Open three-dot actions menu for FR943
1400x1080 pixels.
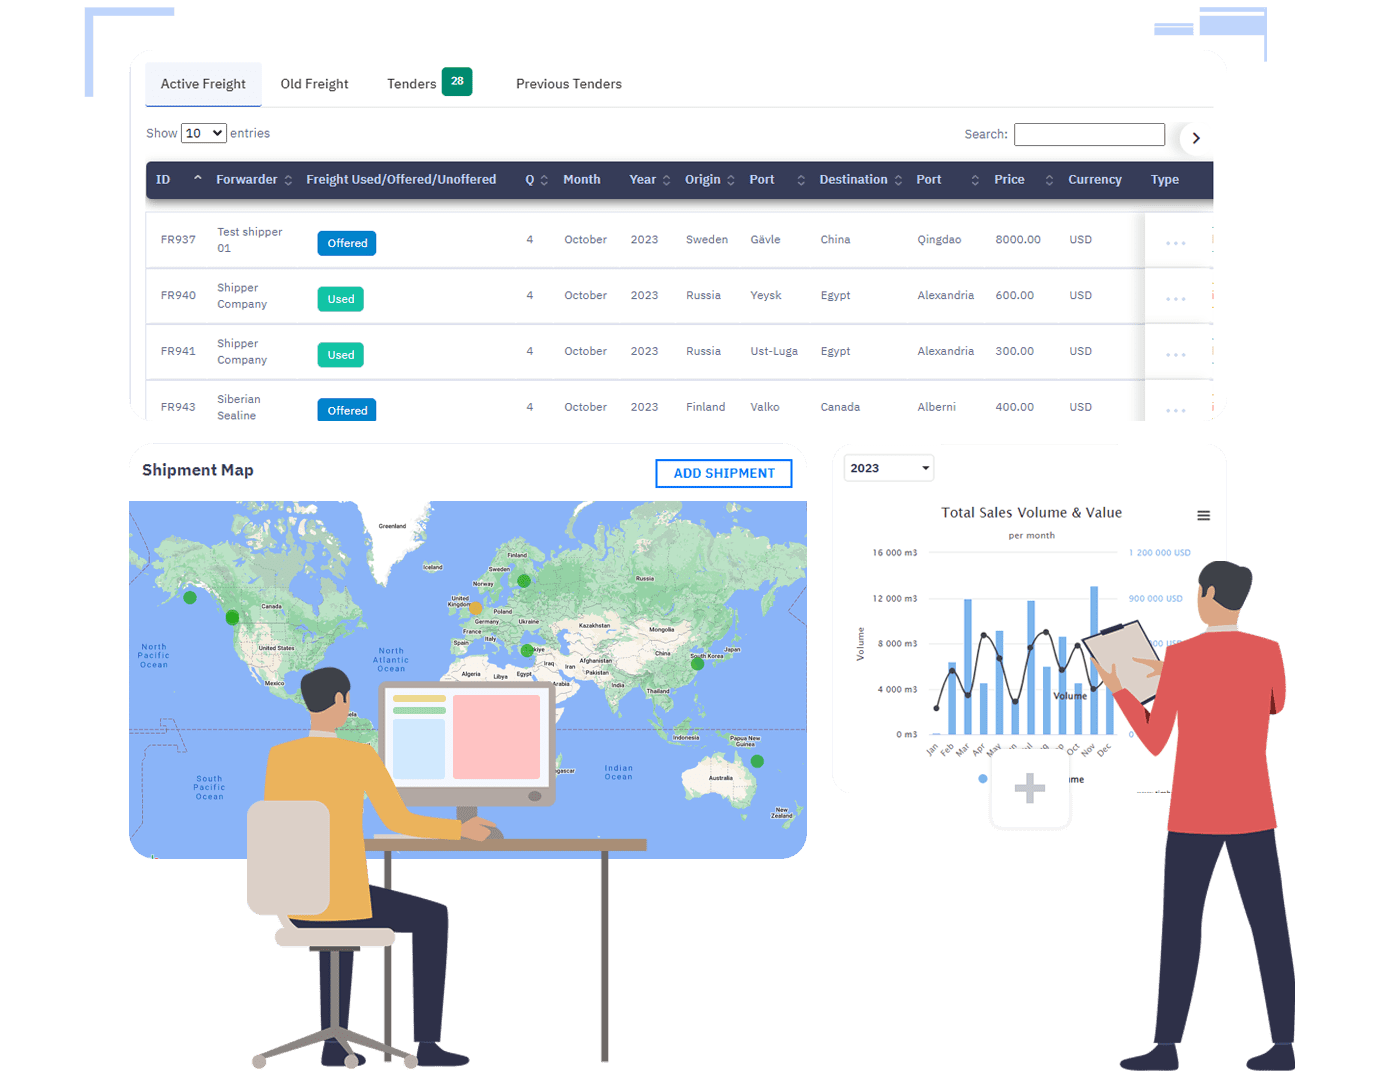click(x=1176, y=410)
